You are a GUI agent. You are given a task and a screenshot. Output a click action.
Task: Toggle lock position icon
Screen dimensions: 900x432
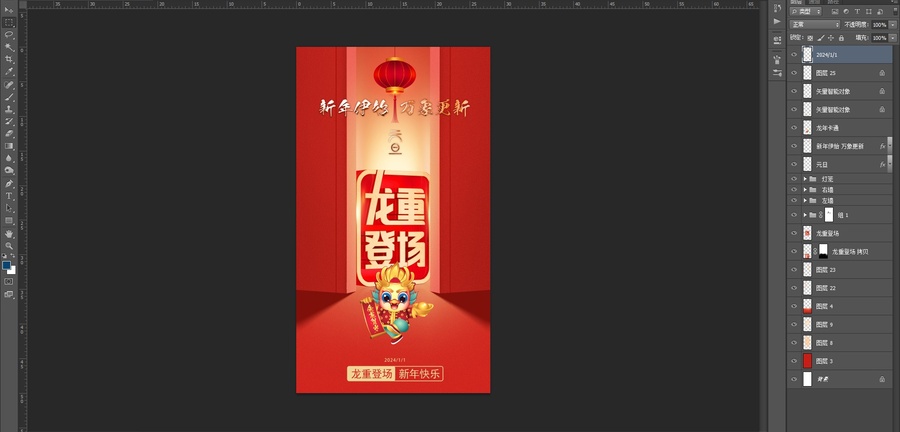[831, 38]
